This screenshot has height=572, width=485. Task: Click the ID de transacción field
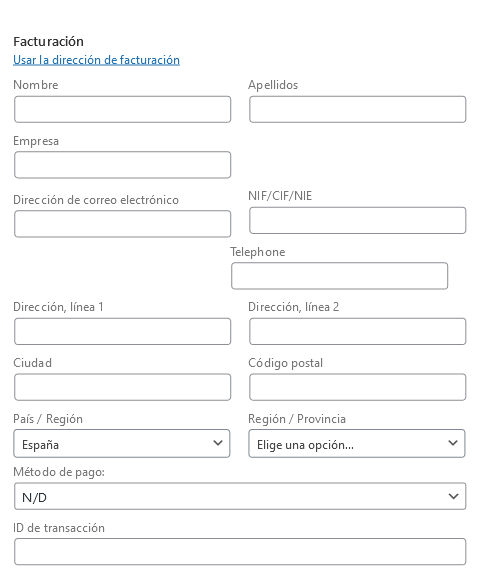point(240,552)
